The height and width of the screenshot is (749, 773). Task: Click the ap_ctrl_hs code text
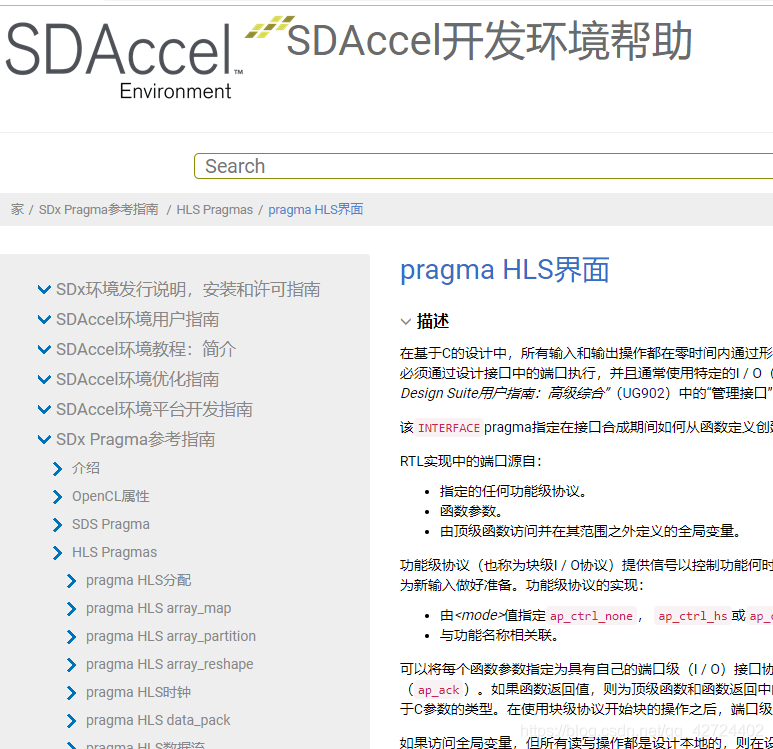coord(693,616)
